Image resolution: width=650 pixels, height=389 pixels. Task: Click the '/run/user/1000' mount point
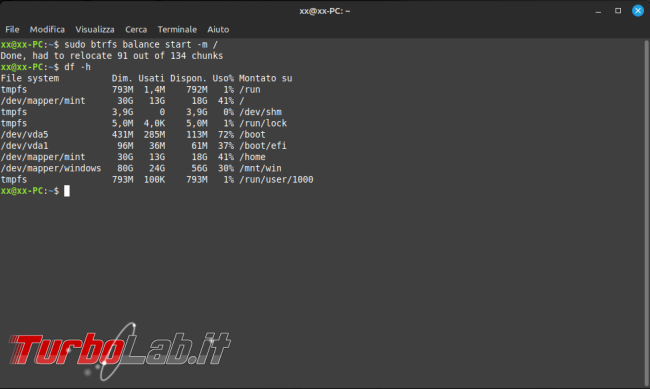[x=276, y=180]
